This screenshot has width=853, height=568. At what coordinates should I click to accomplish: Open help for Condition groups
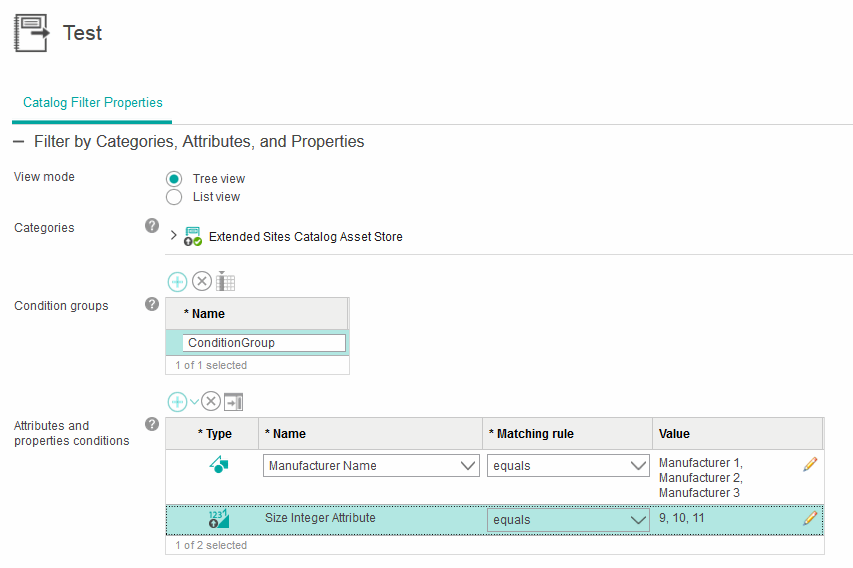click(152, 304)
